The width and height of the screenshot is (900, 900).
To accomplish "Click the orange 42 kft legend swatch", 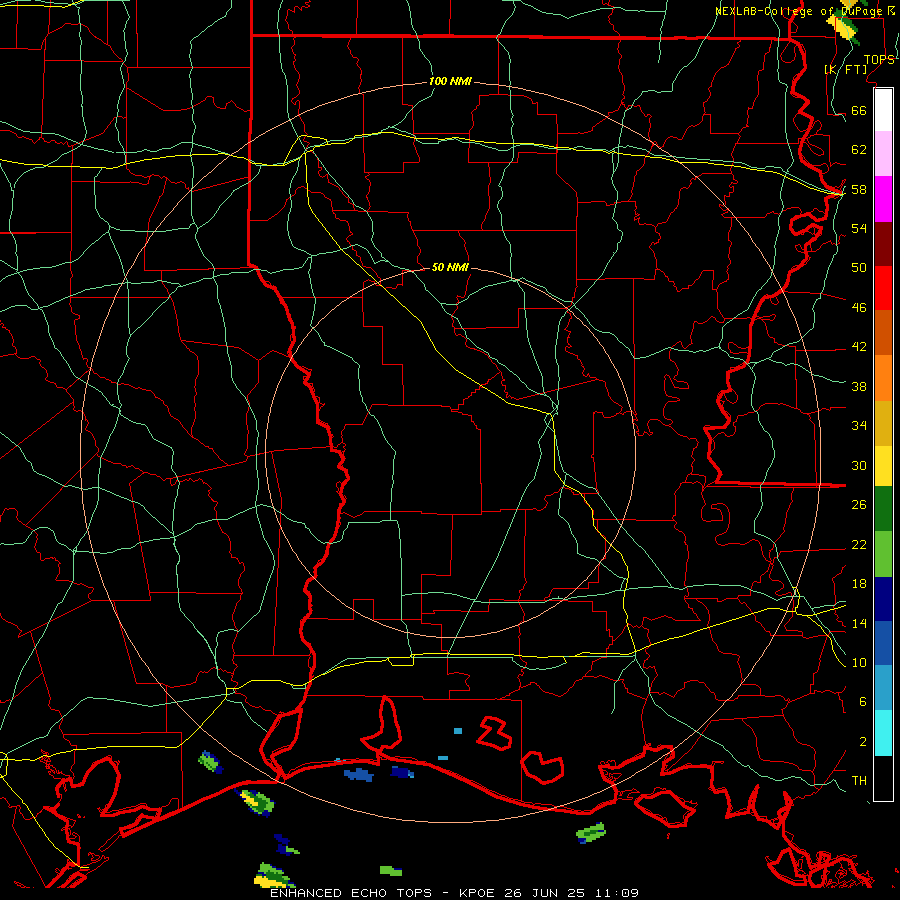I will (883, 378).
